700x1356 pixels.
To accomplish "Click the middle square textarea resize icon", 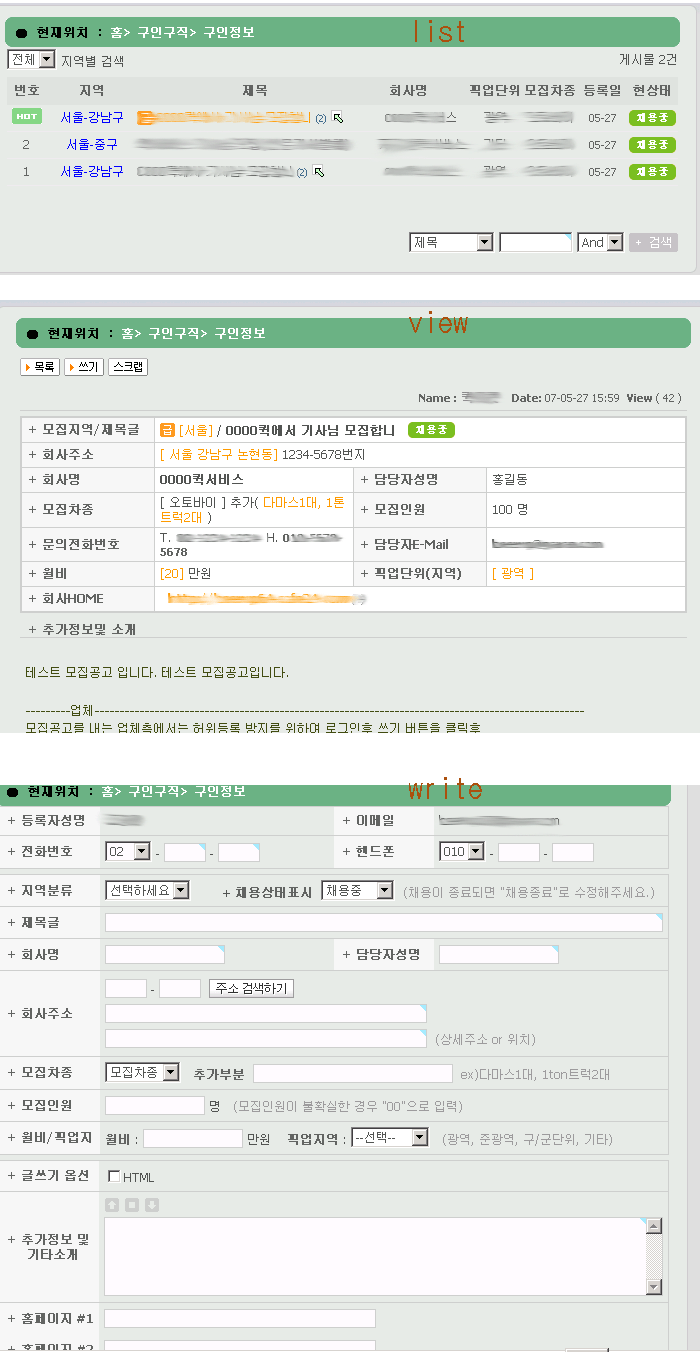I will click(x=132, y=1205).
